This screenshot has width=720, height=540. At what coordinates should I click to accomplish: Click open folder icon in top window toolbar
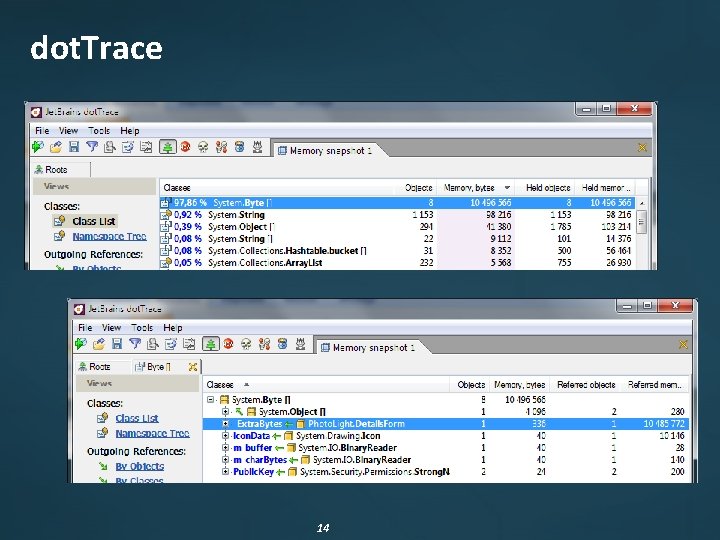click(56, 147)
